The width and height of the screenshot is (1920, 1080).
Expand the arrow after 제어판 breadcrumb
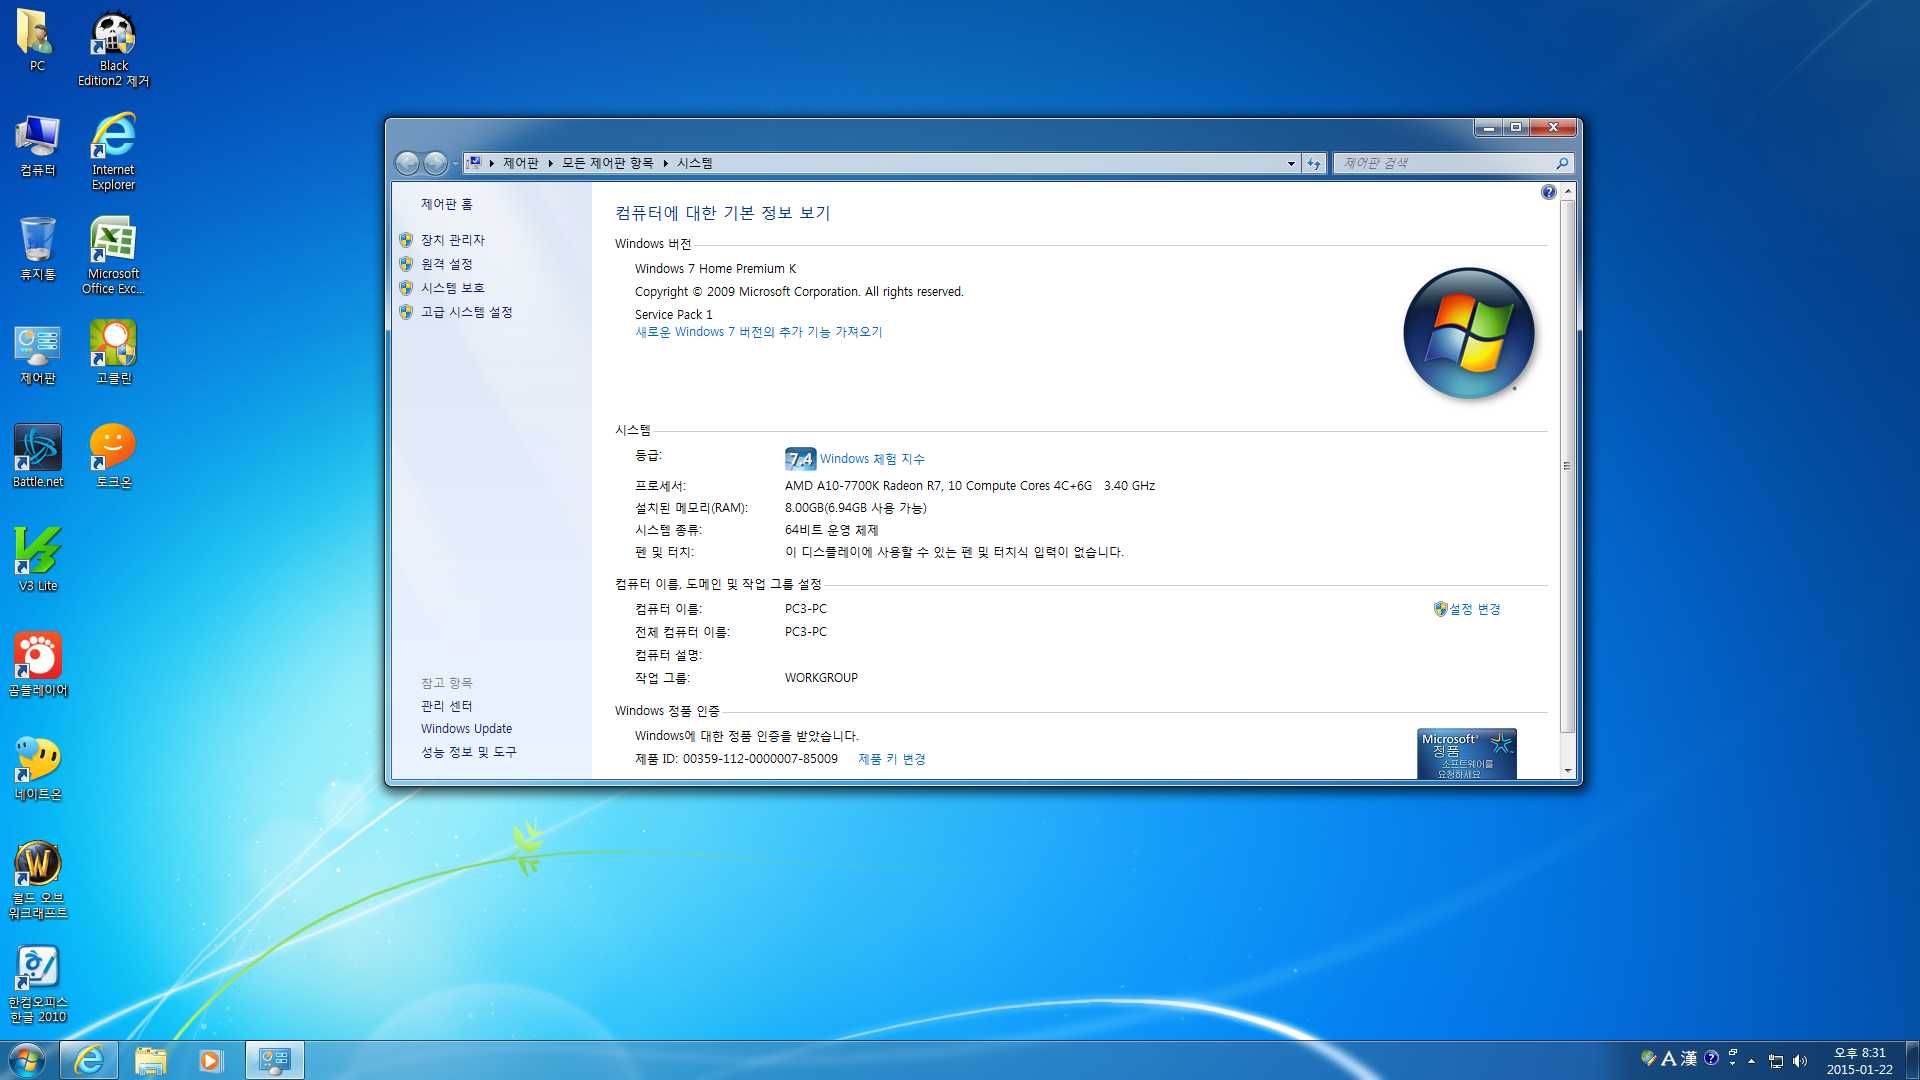pyautogui.click(x=550, y=163)
